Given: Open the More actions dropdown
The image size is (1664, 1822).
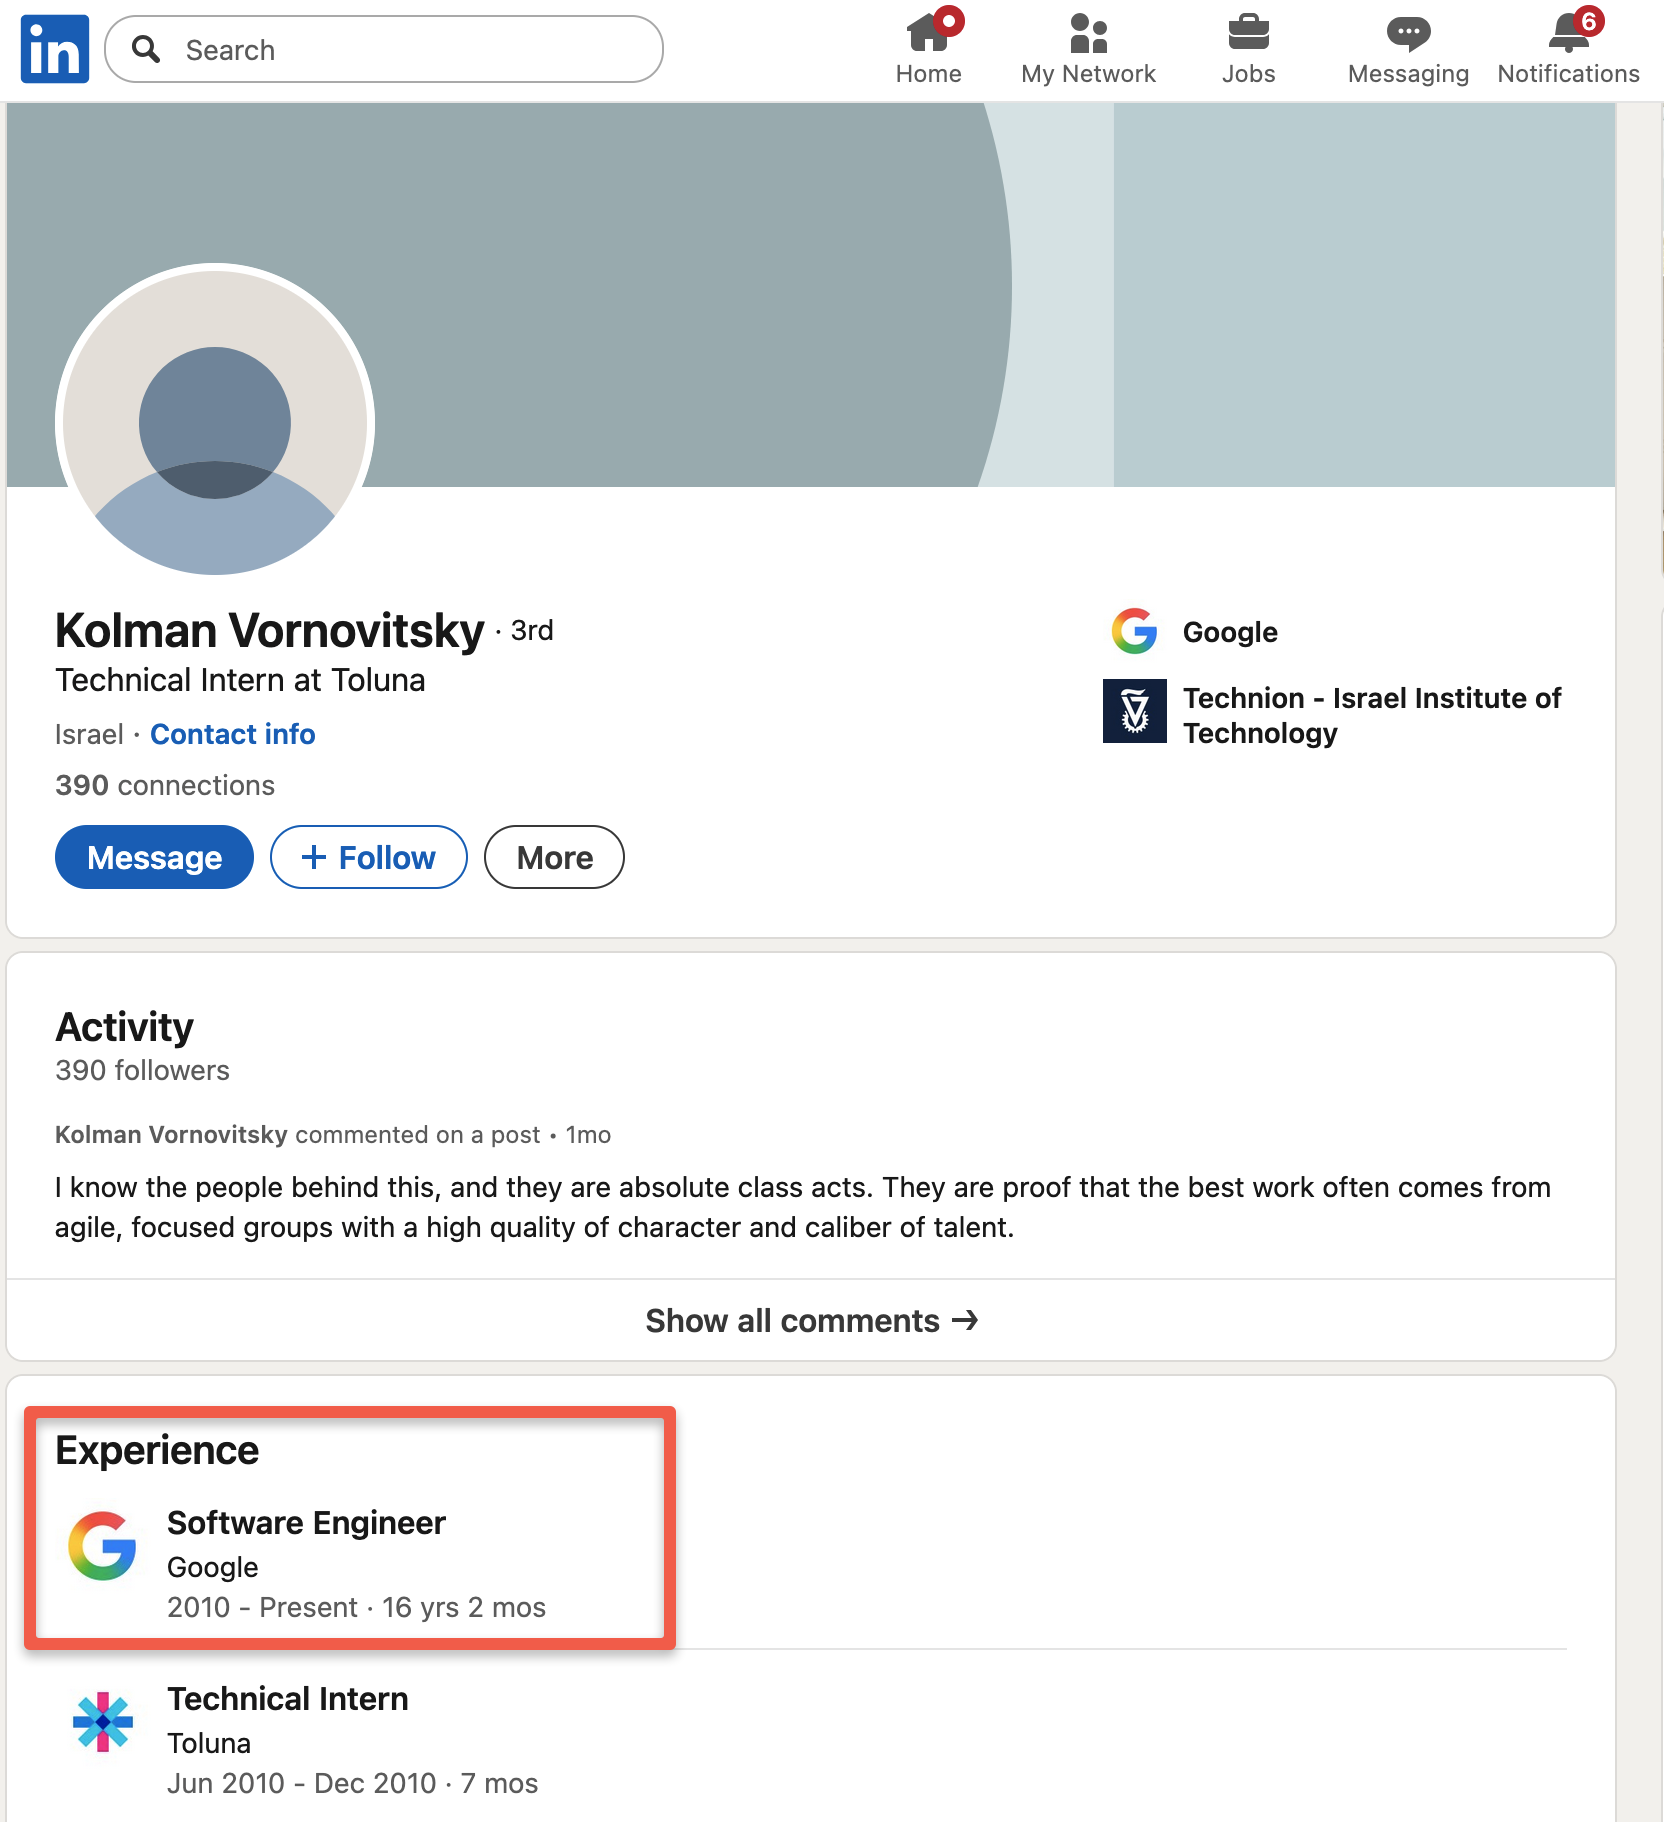Looking at the screenshot, I should [554, 857].
